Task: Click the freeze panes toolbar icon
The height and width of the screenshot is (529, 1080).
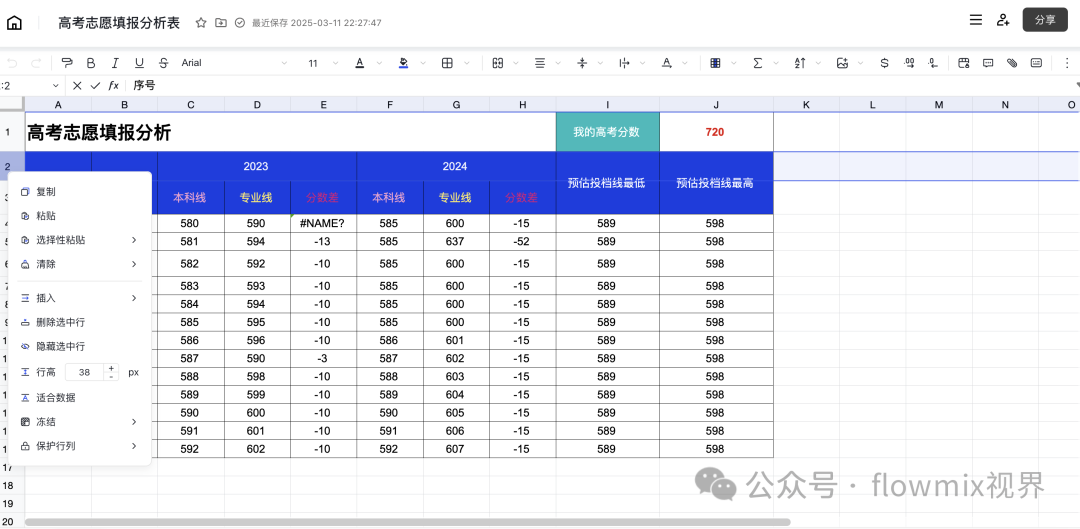Action: coord(964,63)
